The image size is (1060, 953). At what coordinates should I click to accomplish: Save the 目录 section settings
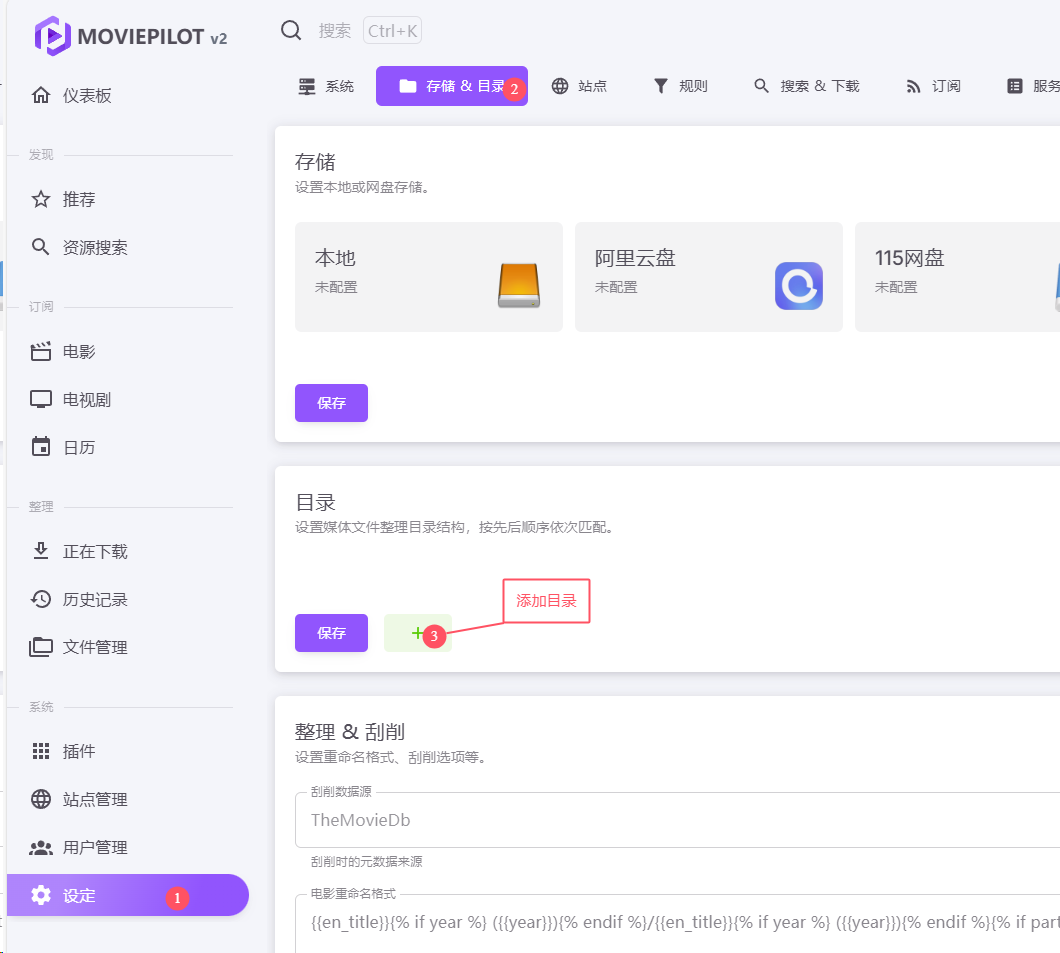coord(331,633)
